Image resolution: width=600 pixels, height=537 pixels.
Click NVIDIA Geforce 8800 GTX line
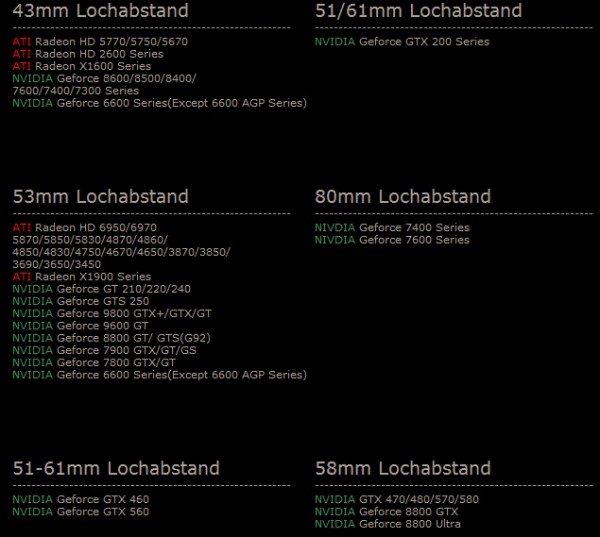coord(386,511)
